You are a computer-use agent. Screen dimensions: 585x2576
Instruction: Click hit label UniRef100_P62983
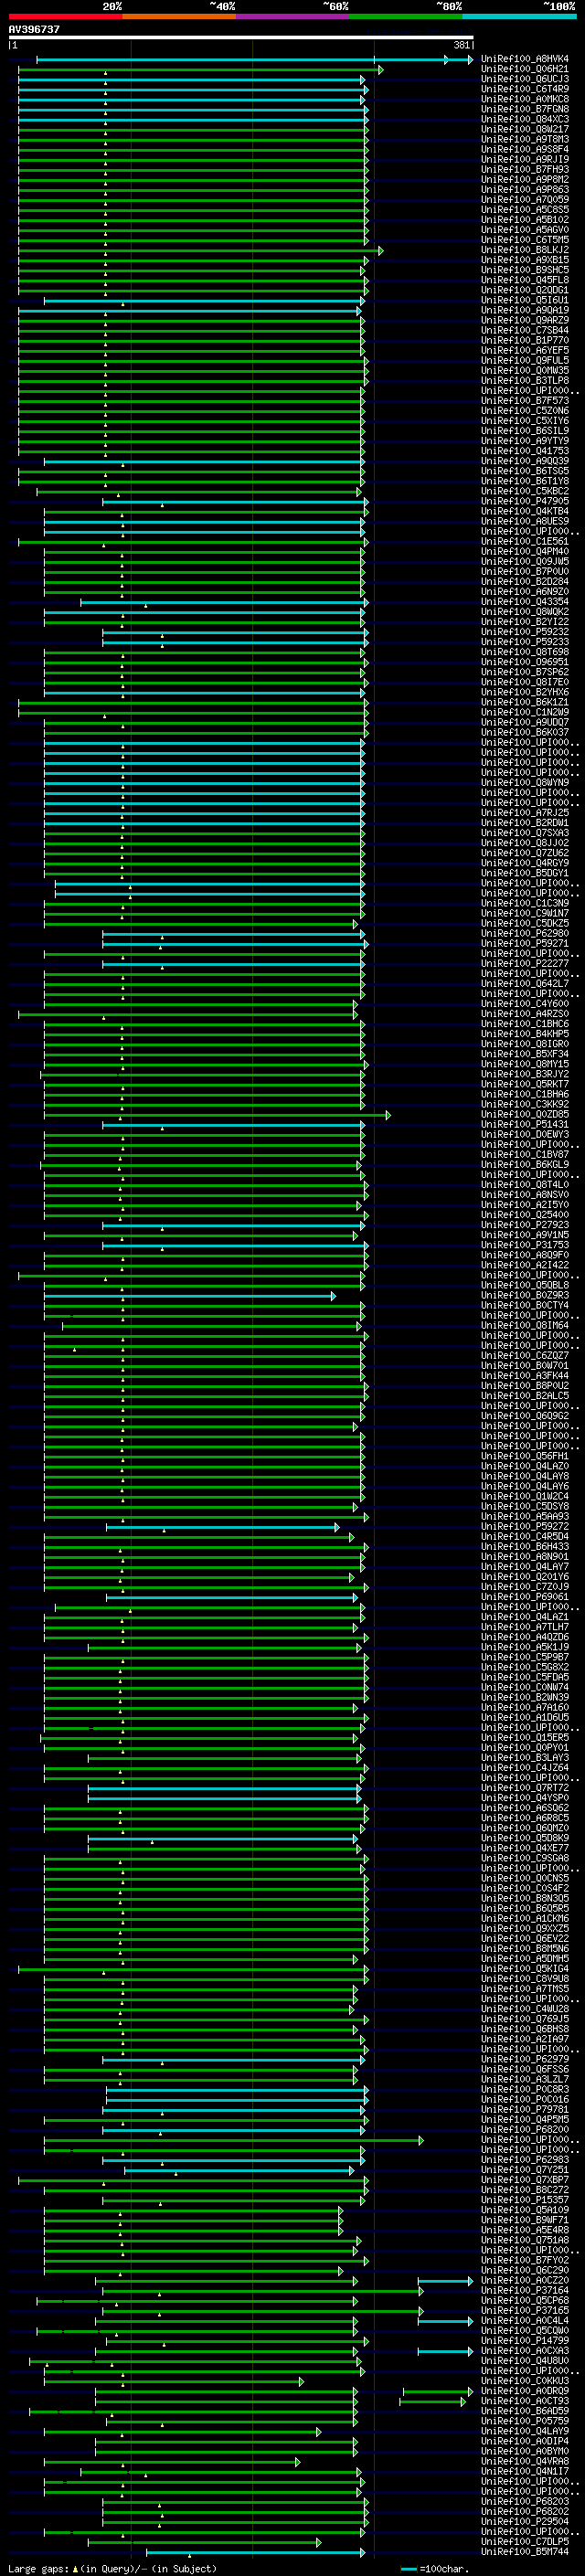(525, 2159)
